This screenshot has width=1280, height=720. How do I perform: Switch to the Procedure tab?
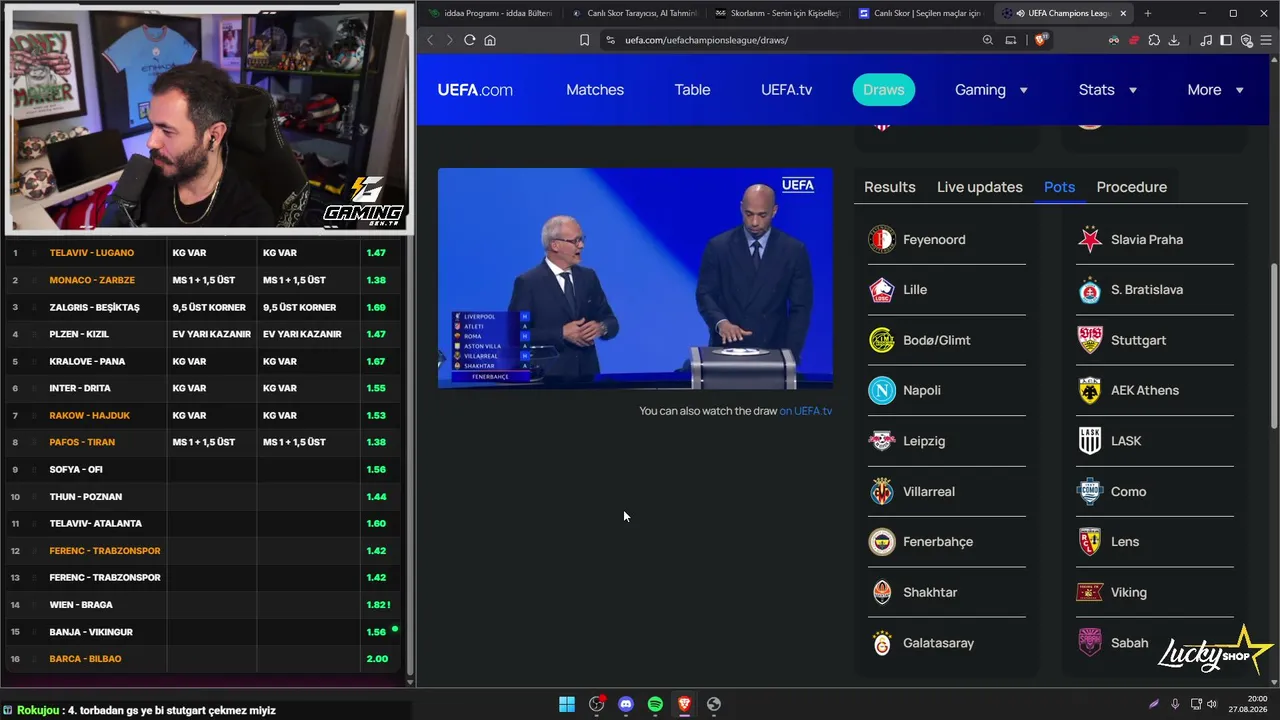click(x=1132, y=187)
